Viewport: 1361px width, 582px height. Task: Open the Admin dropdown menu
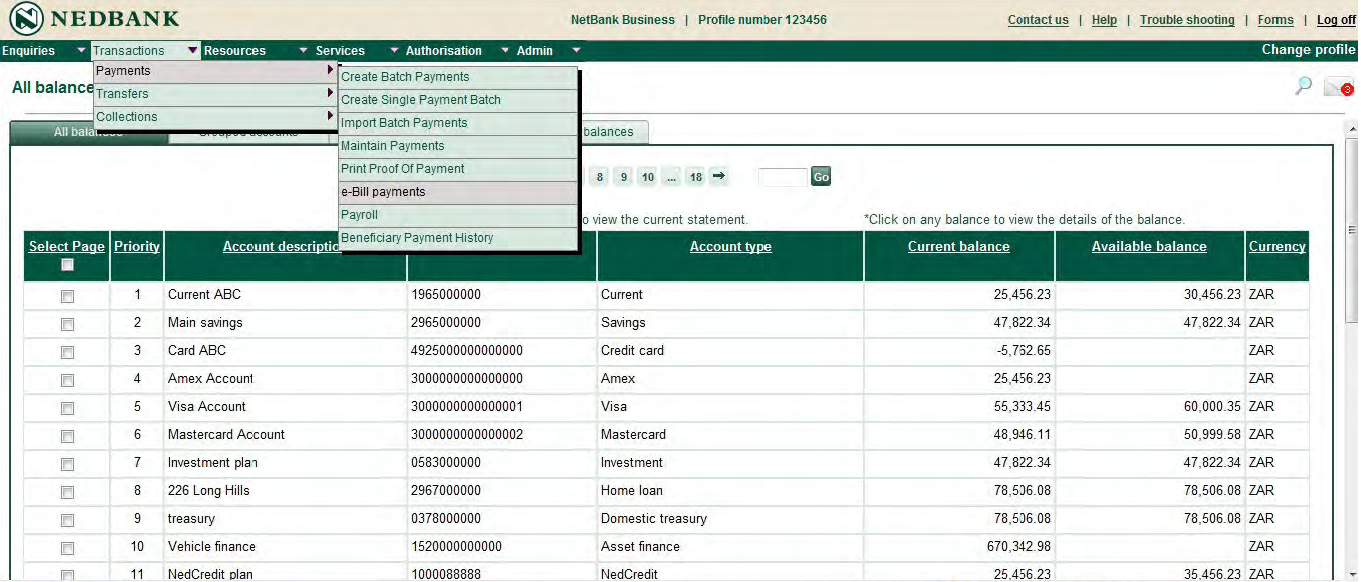tap(535, 50)
